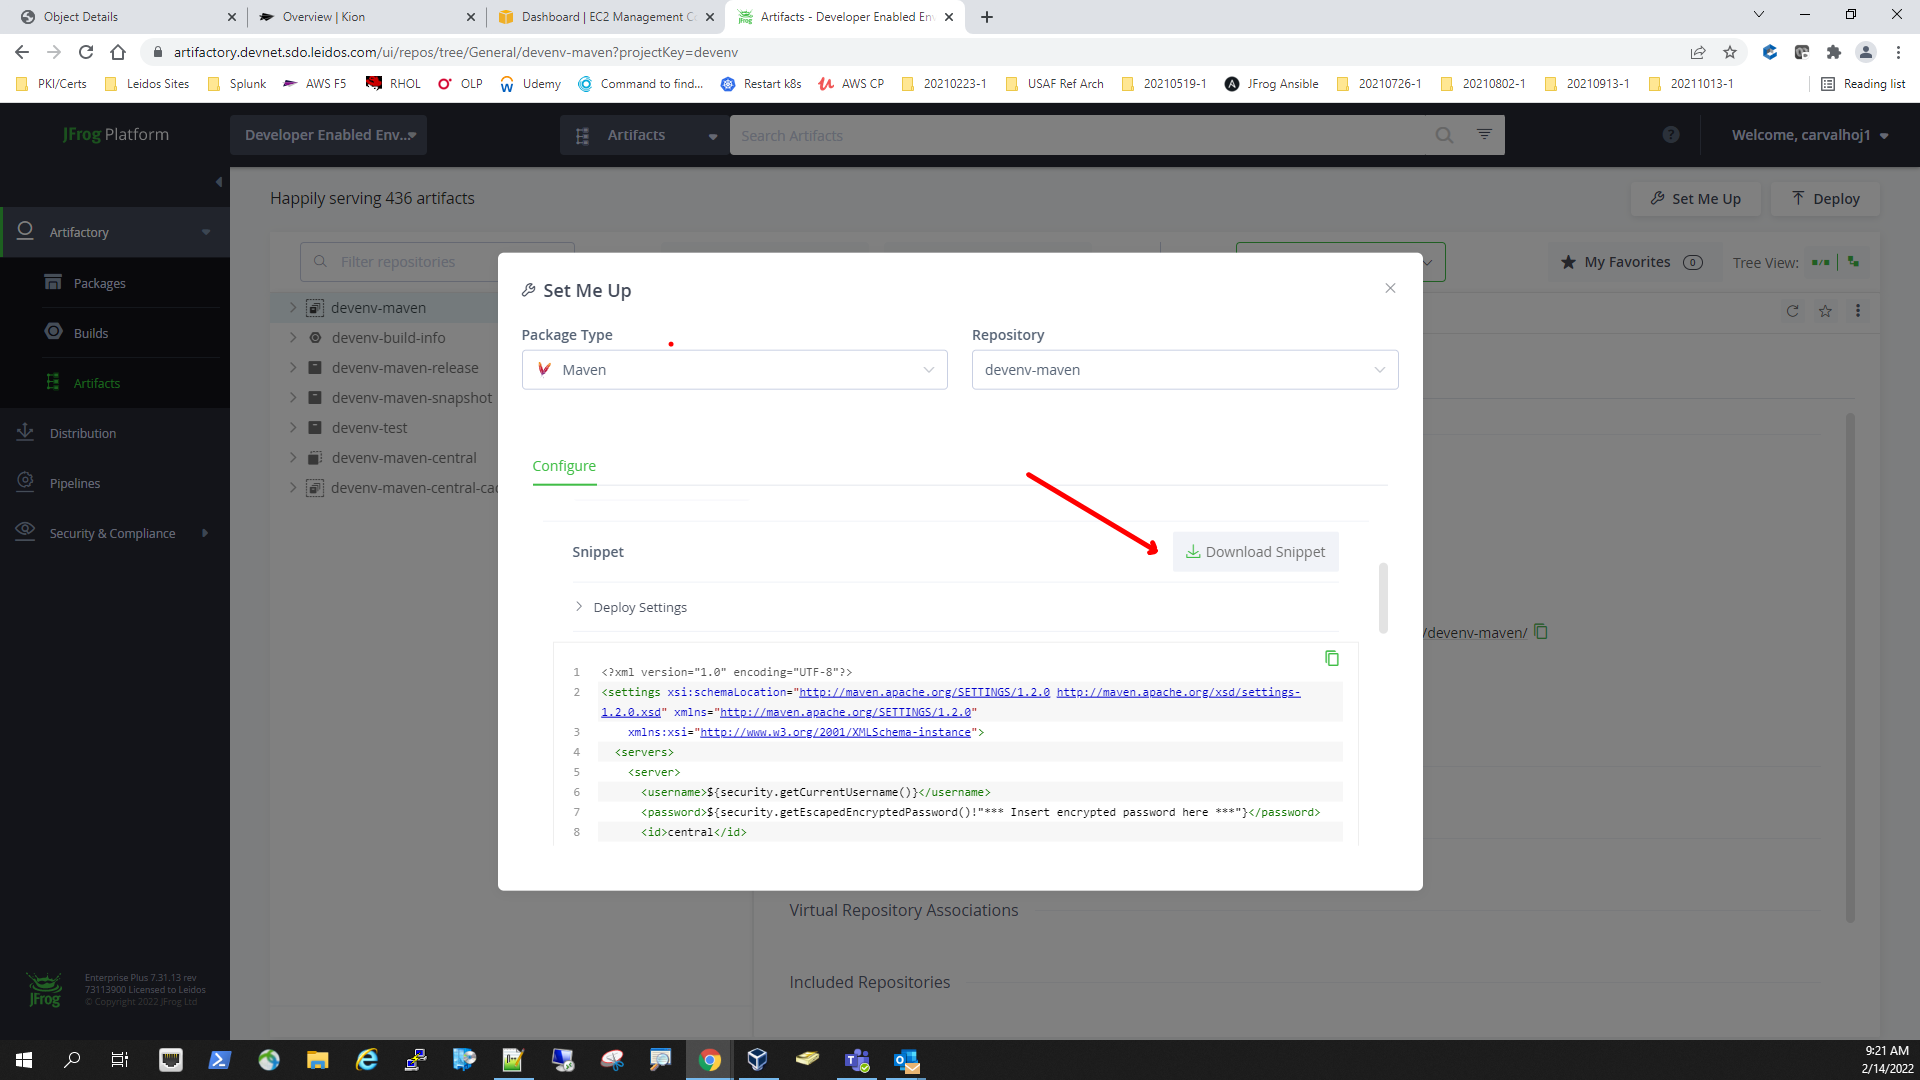
Task: Expand the devenv-maven-release repository
Action: pyautogui.click(x=293, y=368)
